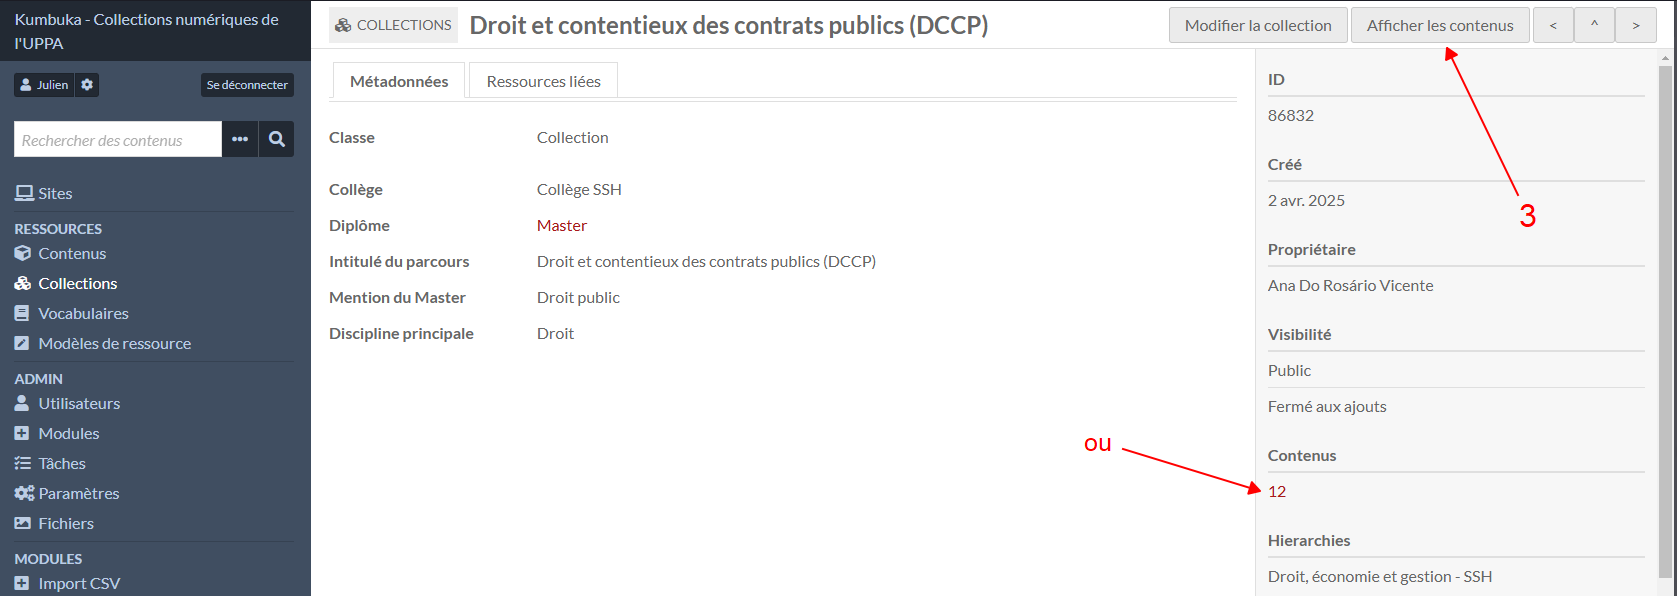Open Tâches admin page
Screen dimensions: 1677x596
coord(62,464)
